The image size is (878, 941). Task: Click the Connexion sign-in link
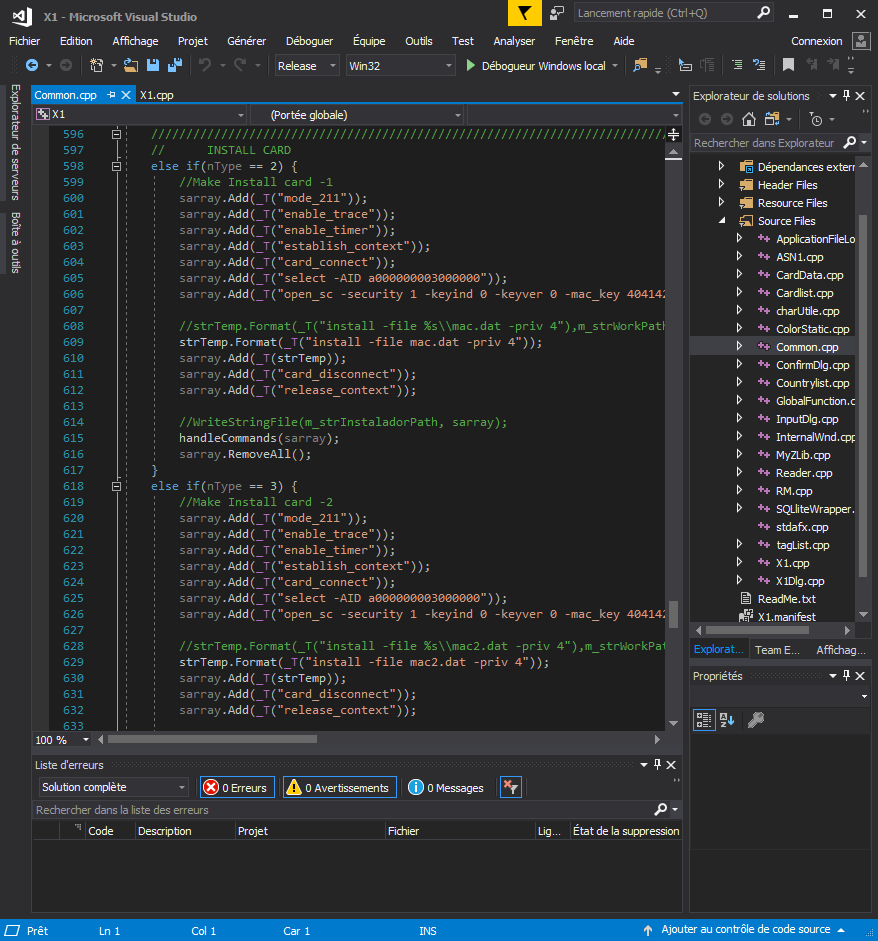tap(816, 41)
